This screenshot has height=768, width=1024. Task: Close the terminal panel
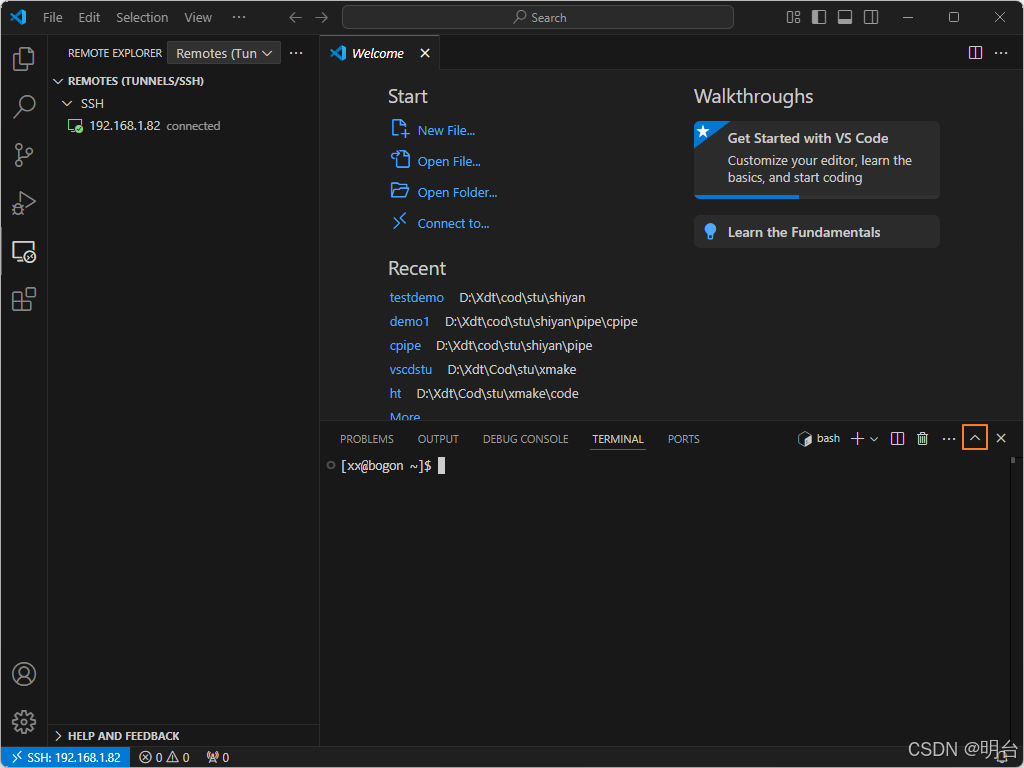coord(1000,439)
